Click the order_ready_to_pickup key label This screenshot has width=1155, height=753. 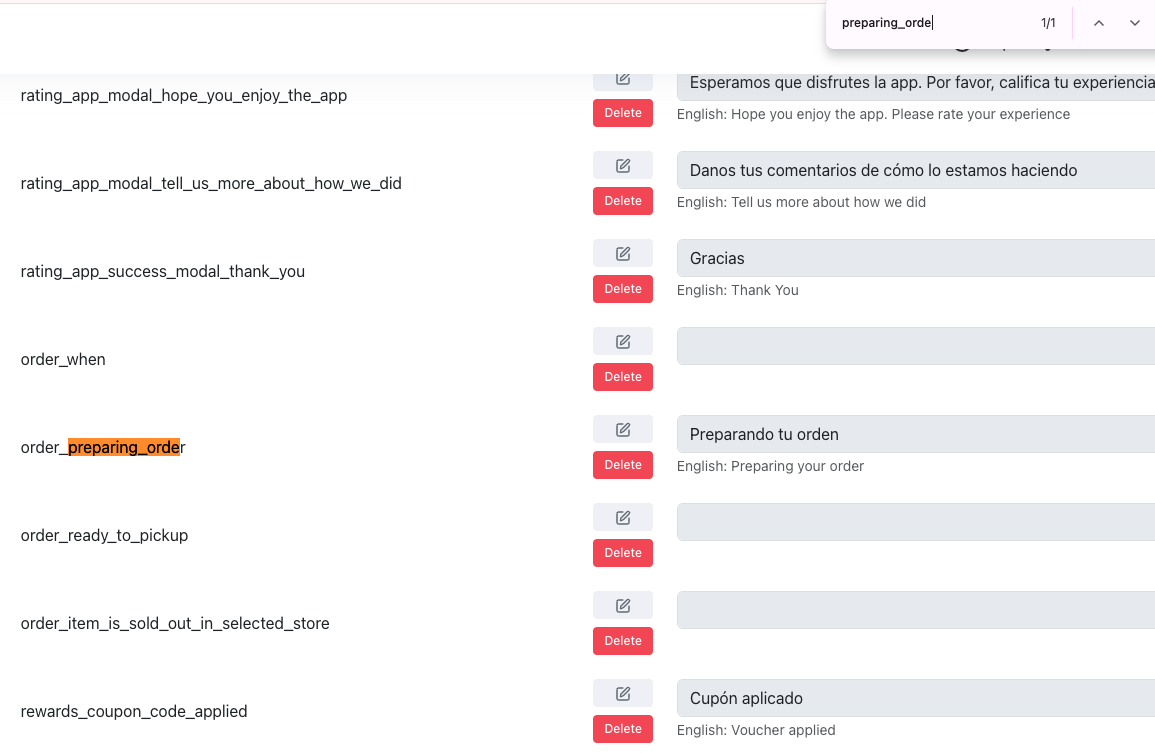tap(104, 536)
